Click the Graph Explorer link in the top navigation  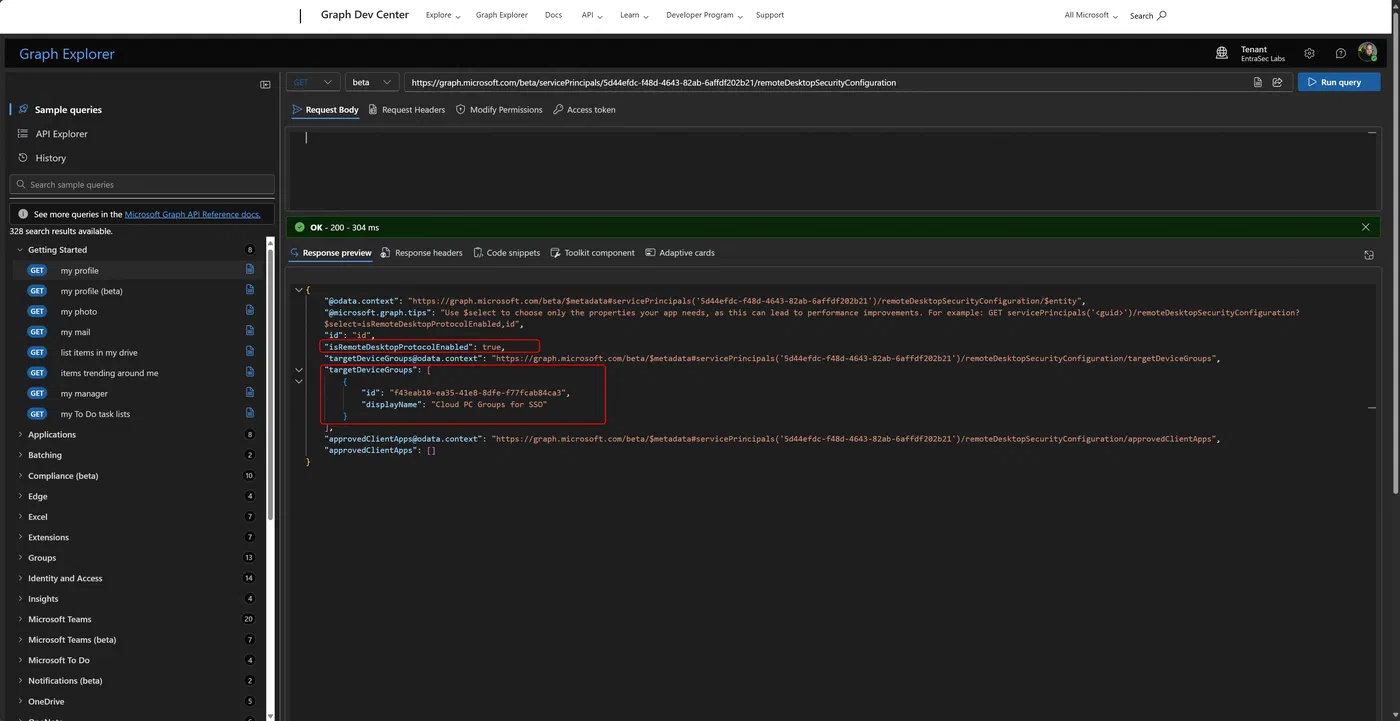502,16
